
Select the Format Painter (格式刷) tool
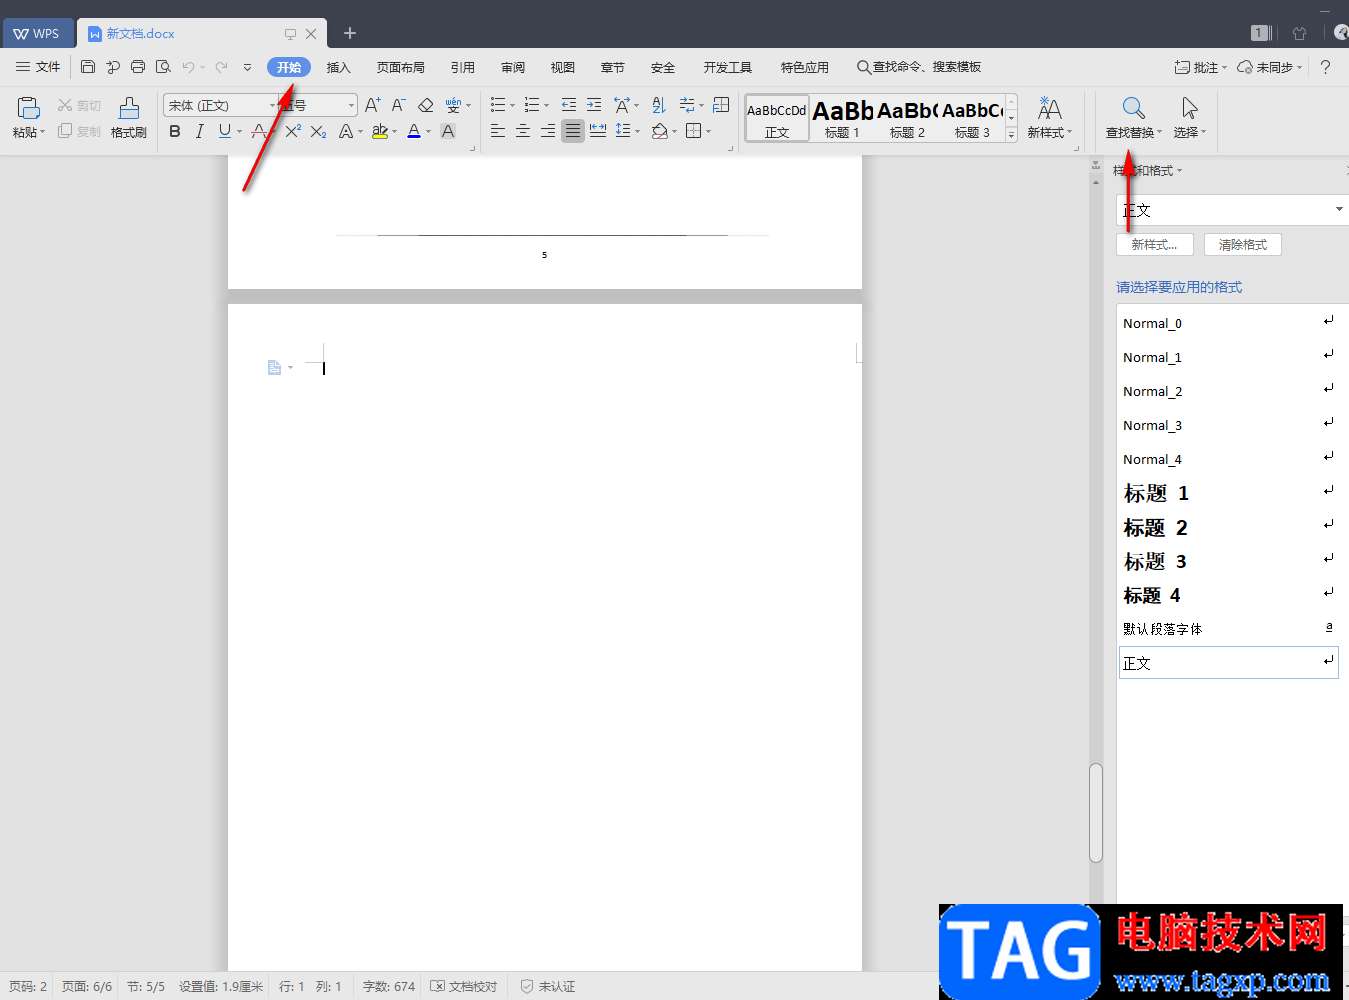tap(129, 118)
